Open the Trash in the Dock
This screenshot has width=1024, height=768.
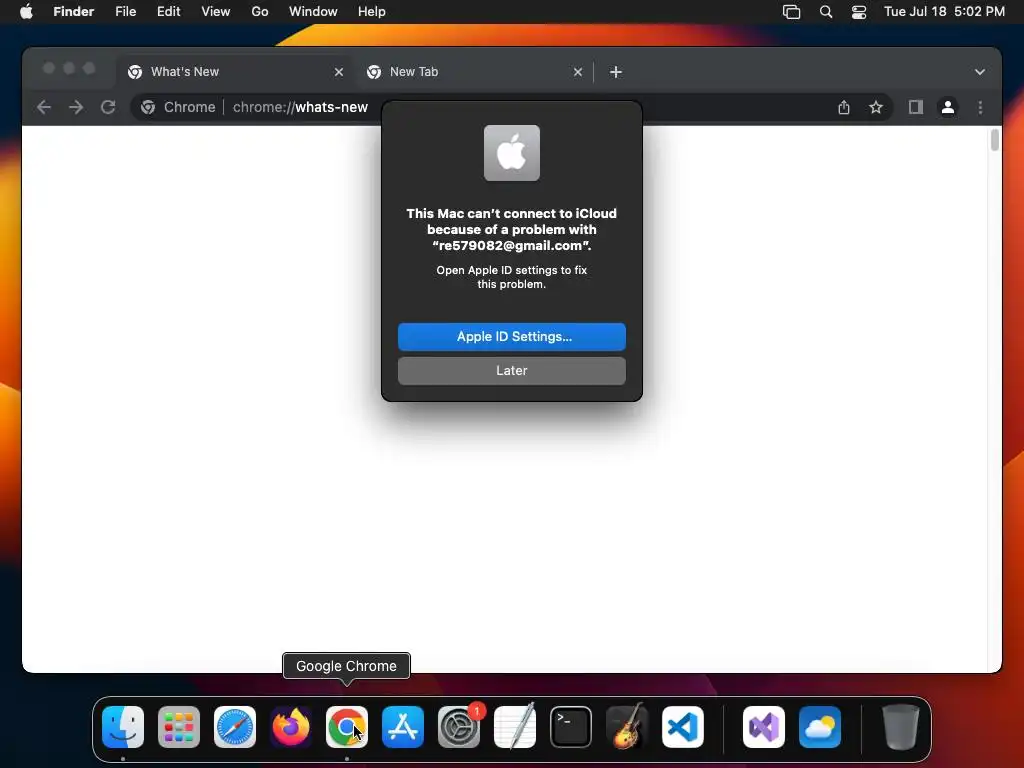click(x=901, y=727)
